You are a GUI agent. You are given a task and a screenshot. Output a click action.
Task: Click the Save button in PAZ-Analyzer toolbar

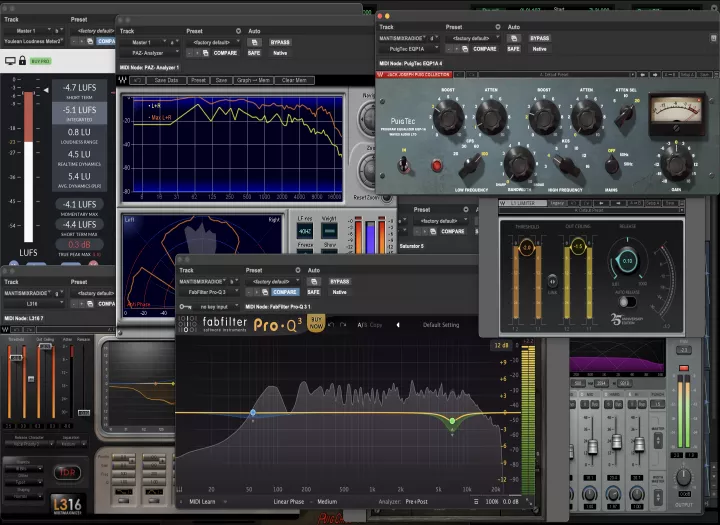(x=221, y=80)
